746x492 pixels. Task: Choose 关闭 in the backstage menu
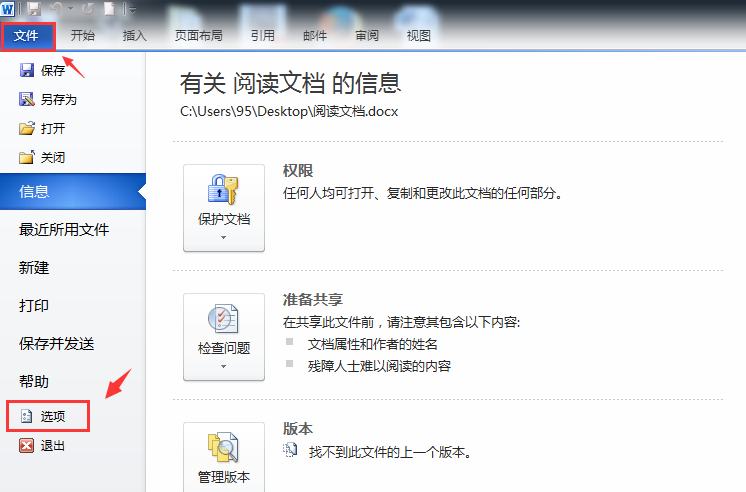(42, 157)
